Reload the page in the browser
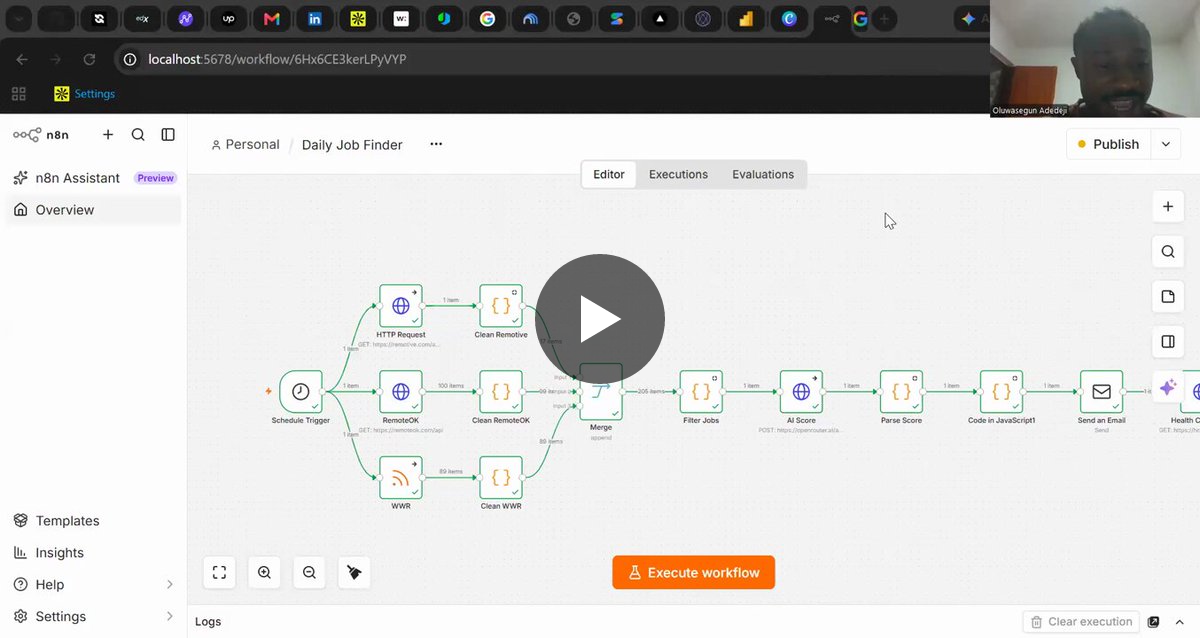The height and width of the screenshot is (638, 1200). pyautogui.click(x=89, y=59)
